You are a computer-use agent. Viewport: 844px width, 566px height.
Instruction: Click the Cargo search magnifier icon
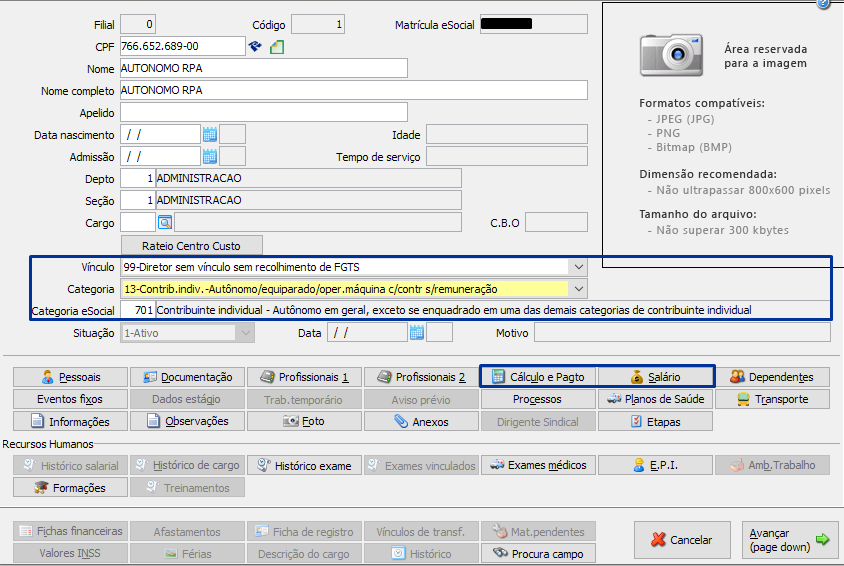coord(165,222)
